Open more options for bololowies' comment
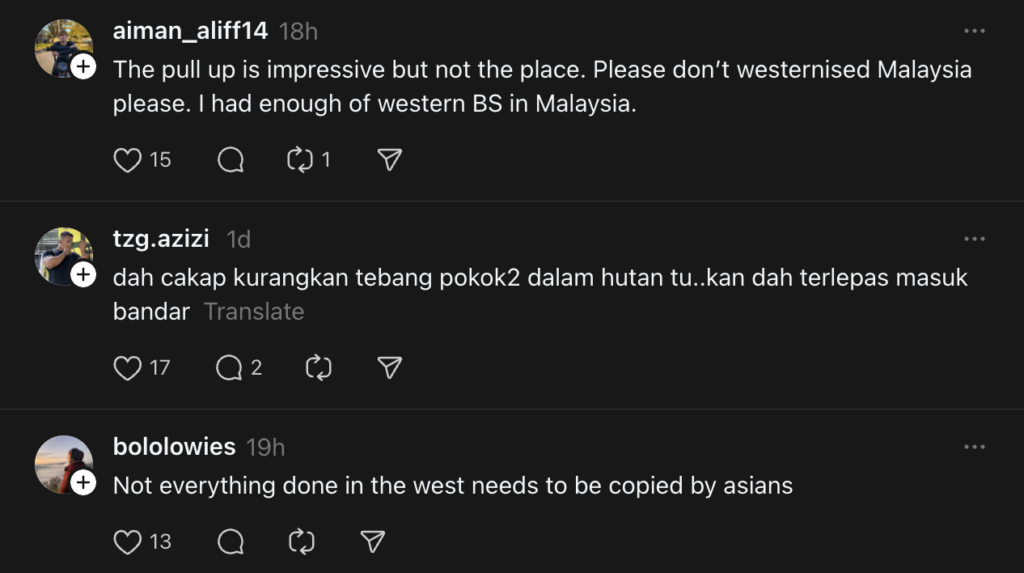The image size is (1024, 573). 974,447
